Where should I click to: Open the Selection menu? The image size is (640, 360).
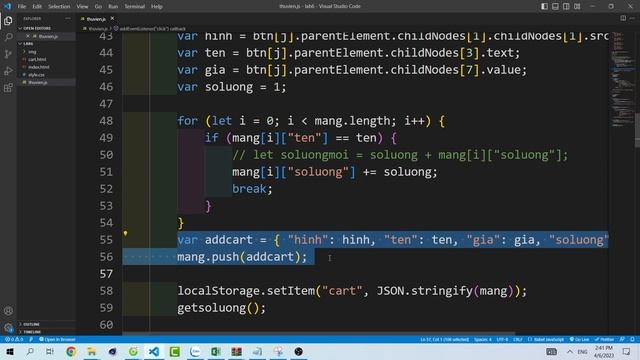tap(59, 7)
